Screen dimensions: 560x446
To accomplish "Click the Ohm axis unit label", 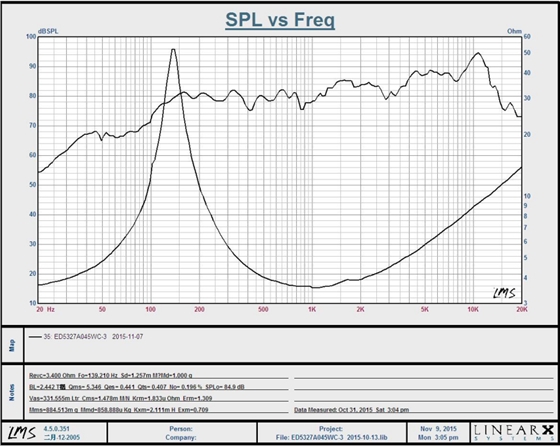I will tap(514, 31).
